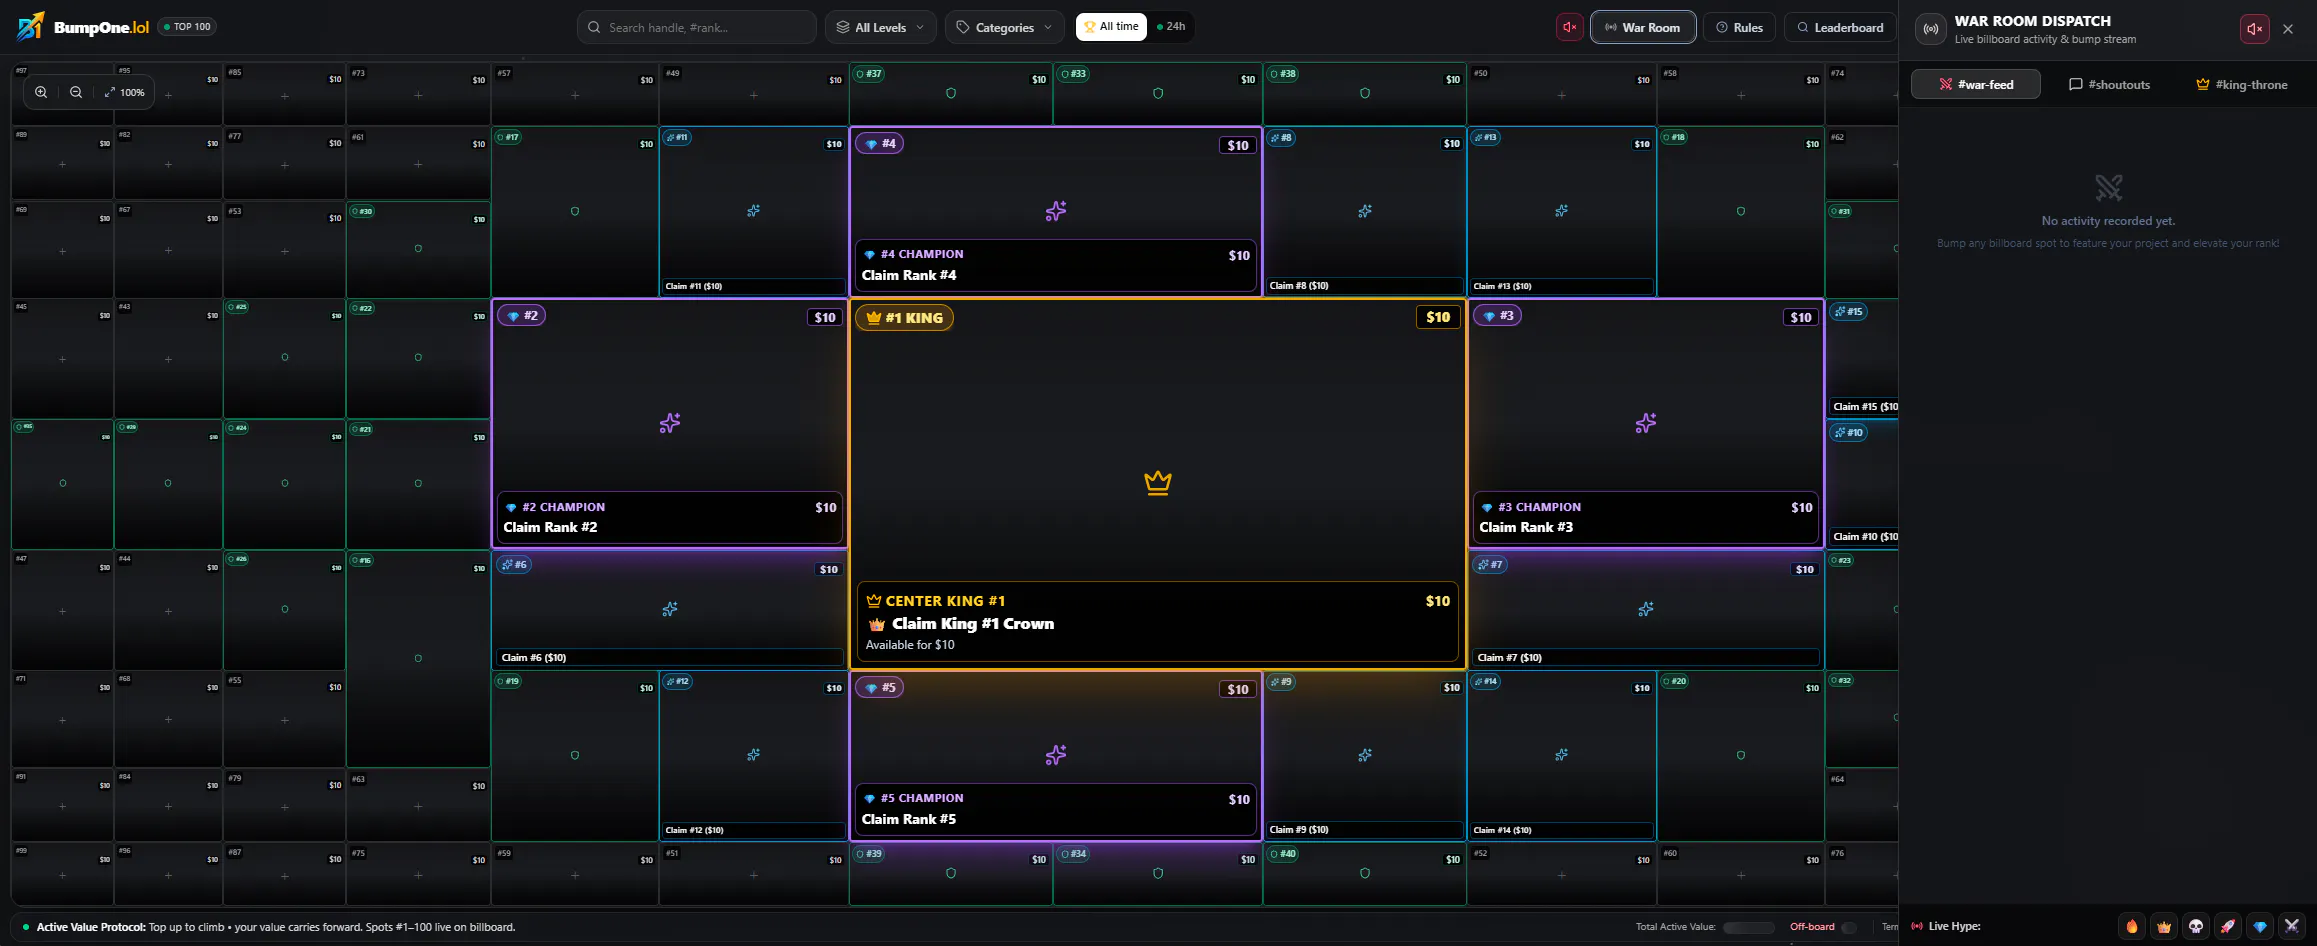This screenshot has height=946, width=2317.
Task: Switch to the #shoutouts tab
Action: [2109, 84]
